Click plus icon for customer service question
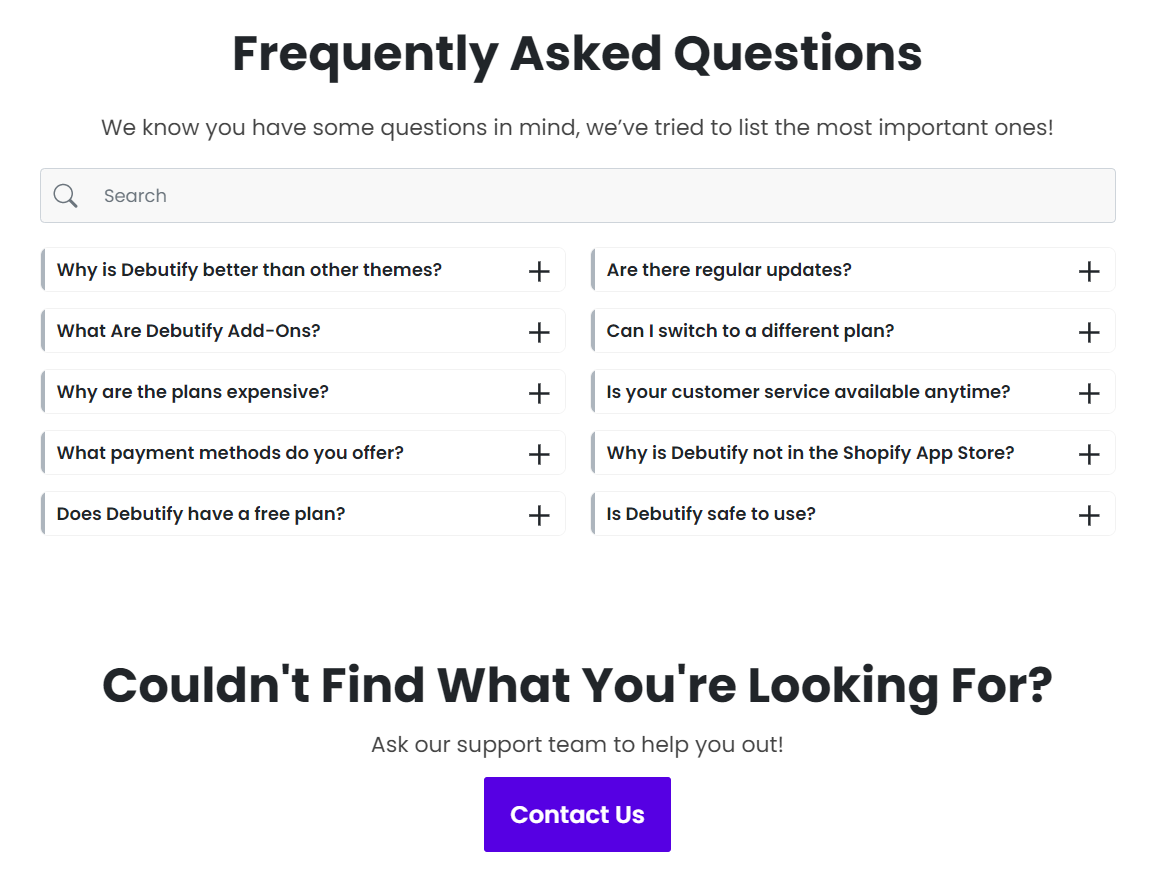 [1089, 393]
